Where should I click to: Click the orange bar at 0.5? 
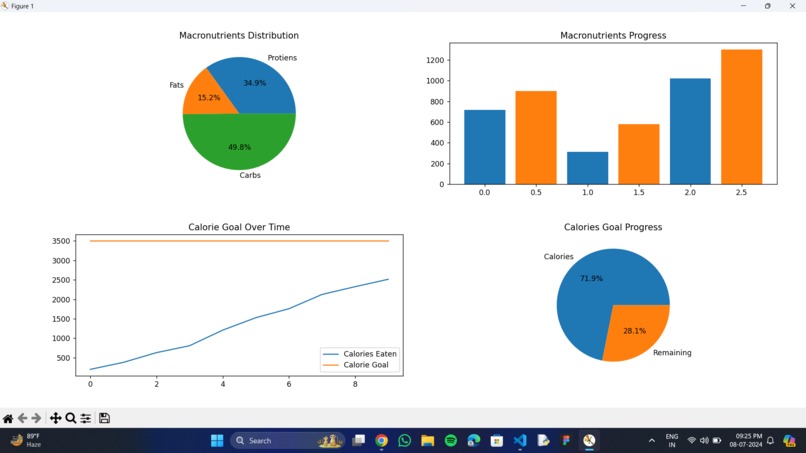coord(536,137)
